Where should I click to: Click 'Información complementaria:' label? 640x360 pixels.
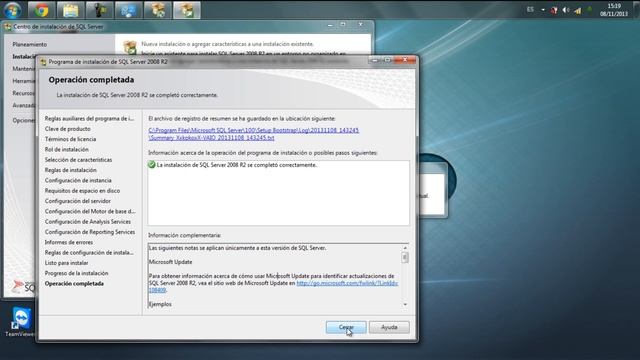[x=184, y=236]
